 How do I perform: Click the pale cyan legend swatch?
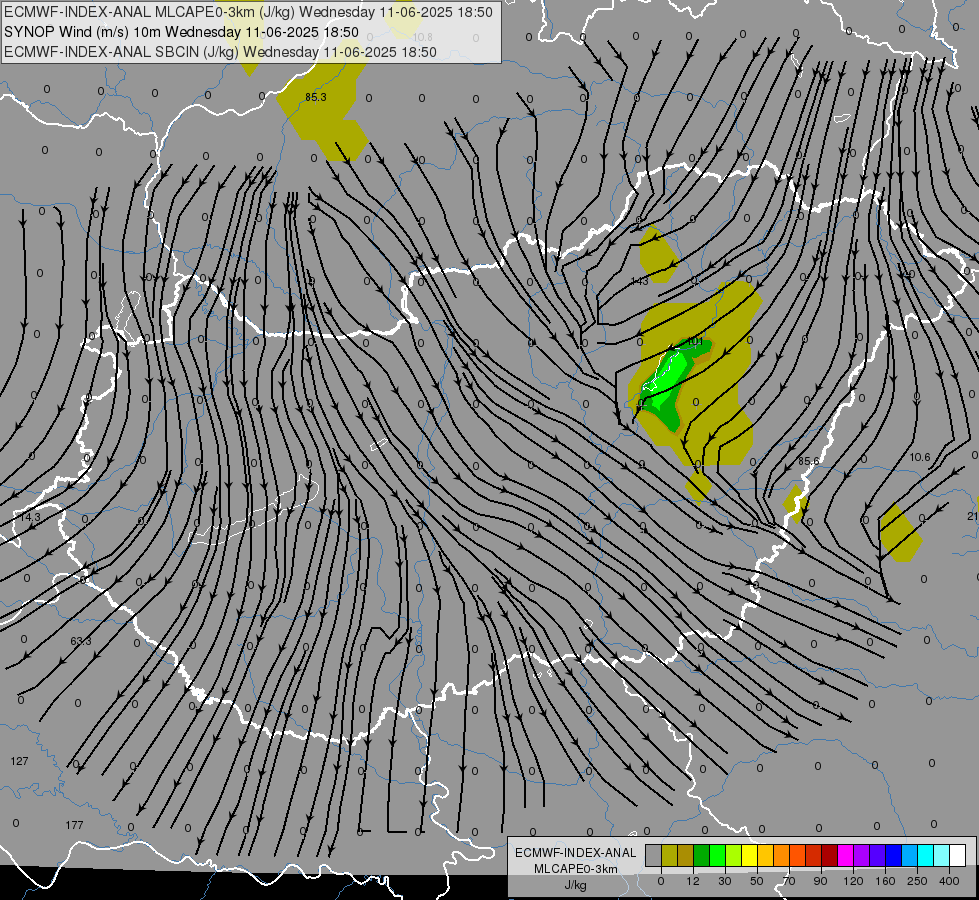pos(942,855)
